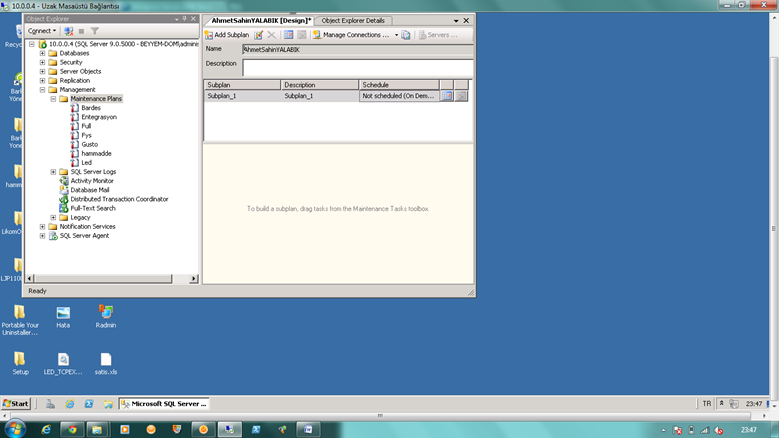Click the Word icon on local taskbar
The width and height of the screenshot is (779, 438).
point(308,430)
